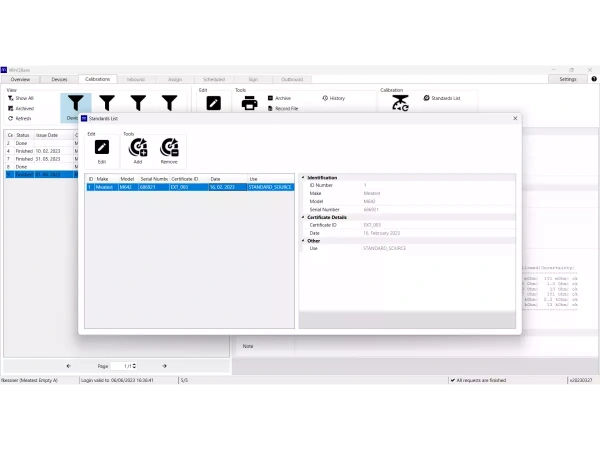The height and width of the screenshot is (450, 600).
Task: Click the Edit pencil icon in Standards List
Action: click(102, 147)
